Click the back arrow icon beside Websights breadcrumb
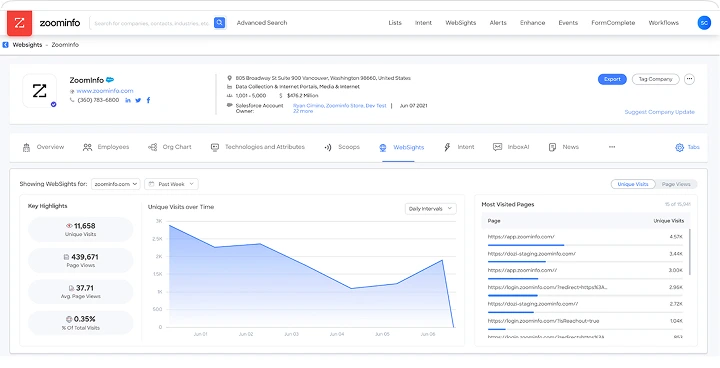Viewport: 720px width, 368px height. [x=6, y=45]
